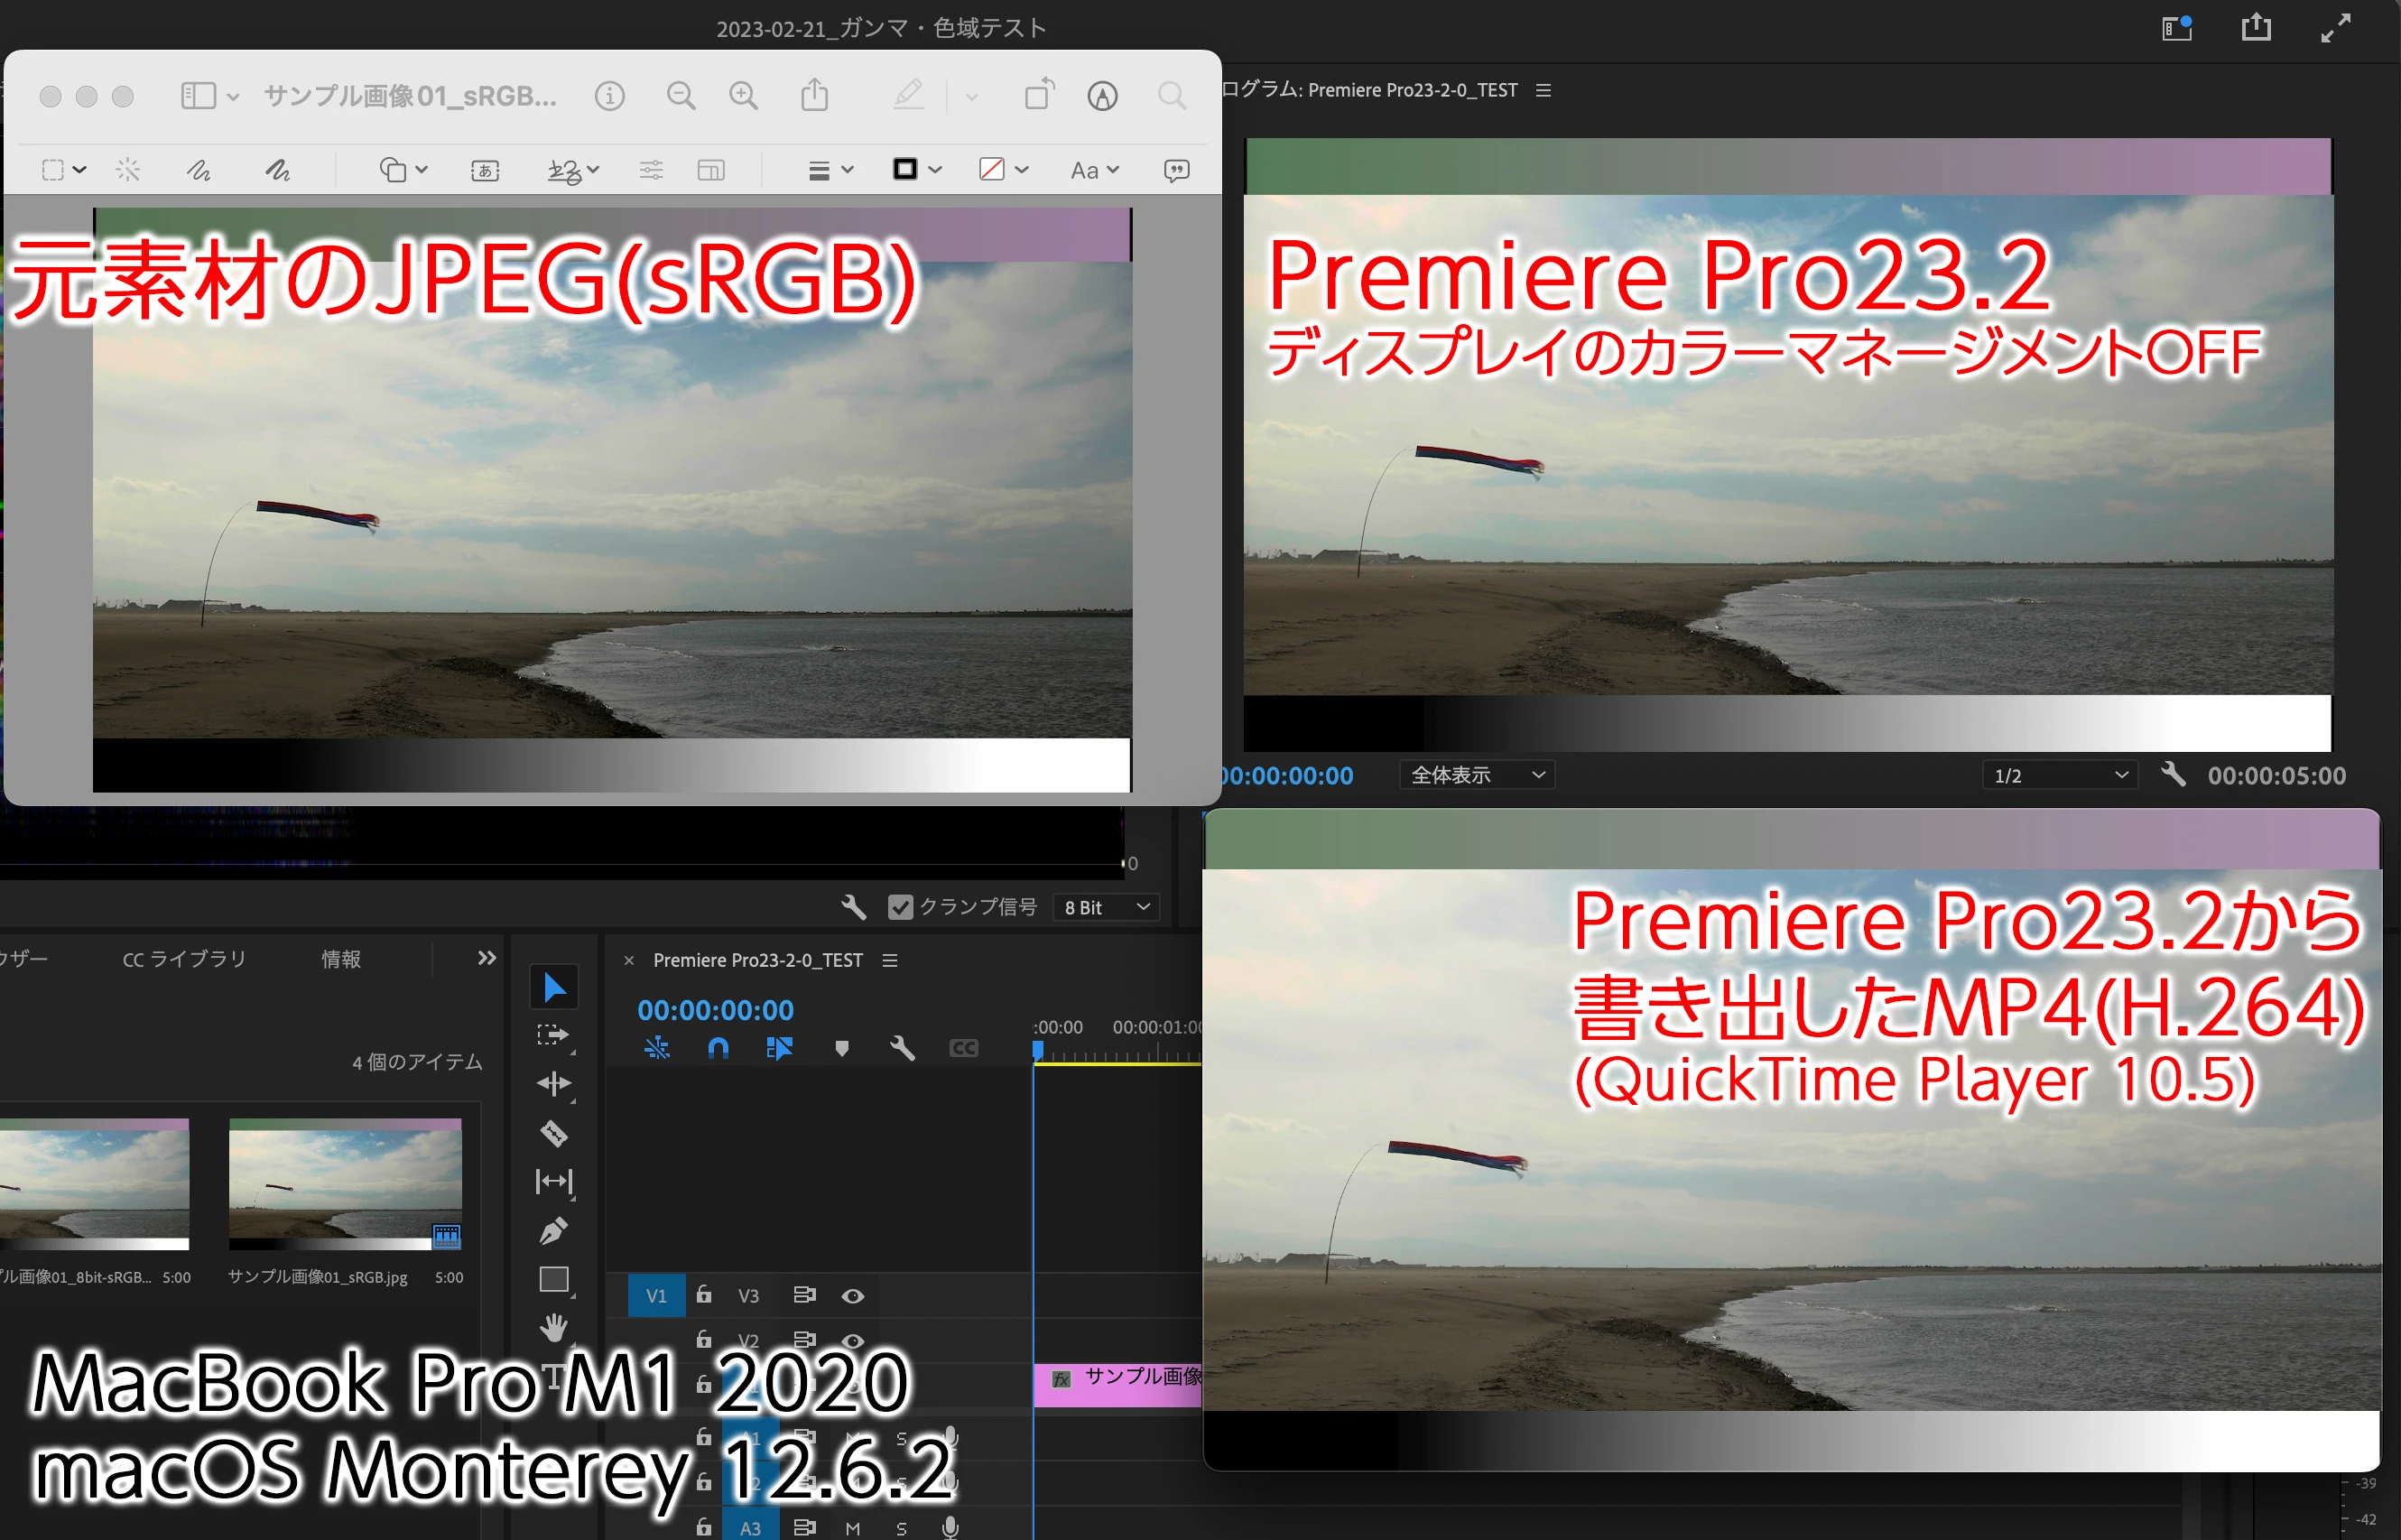Select the Pen tool in the tools panel
2401x1540 pixels.
tap(554, 1230)
